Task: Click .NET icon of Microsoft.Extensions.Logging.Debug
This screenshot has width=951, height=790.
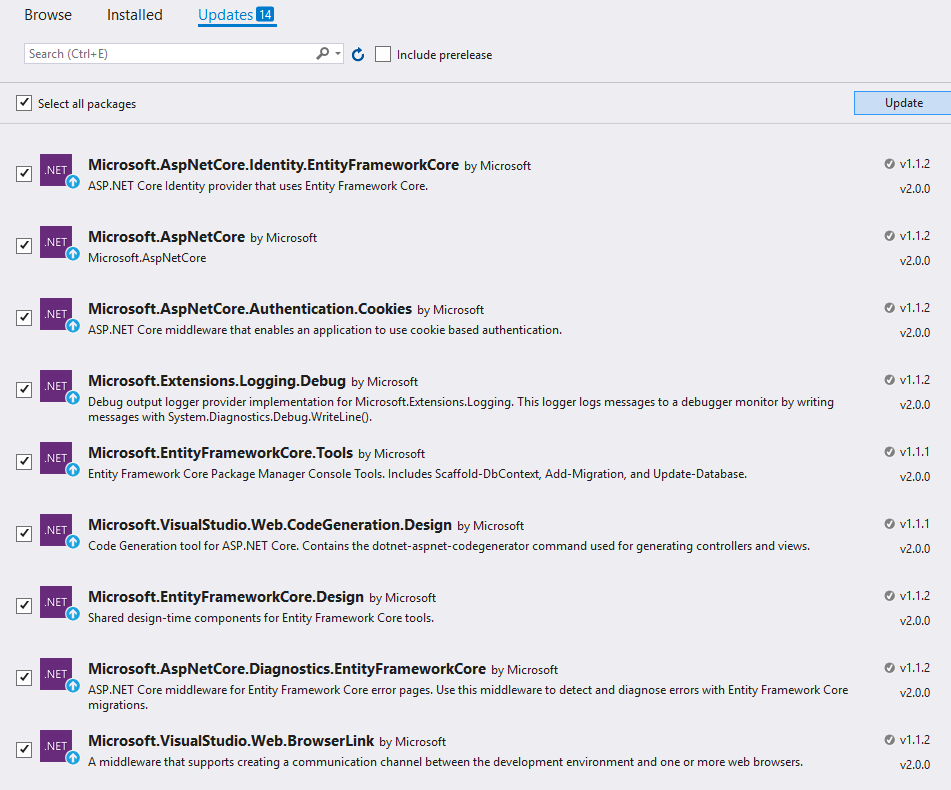Action: (x=56, y=386)
